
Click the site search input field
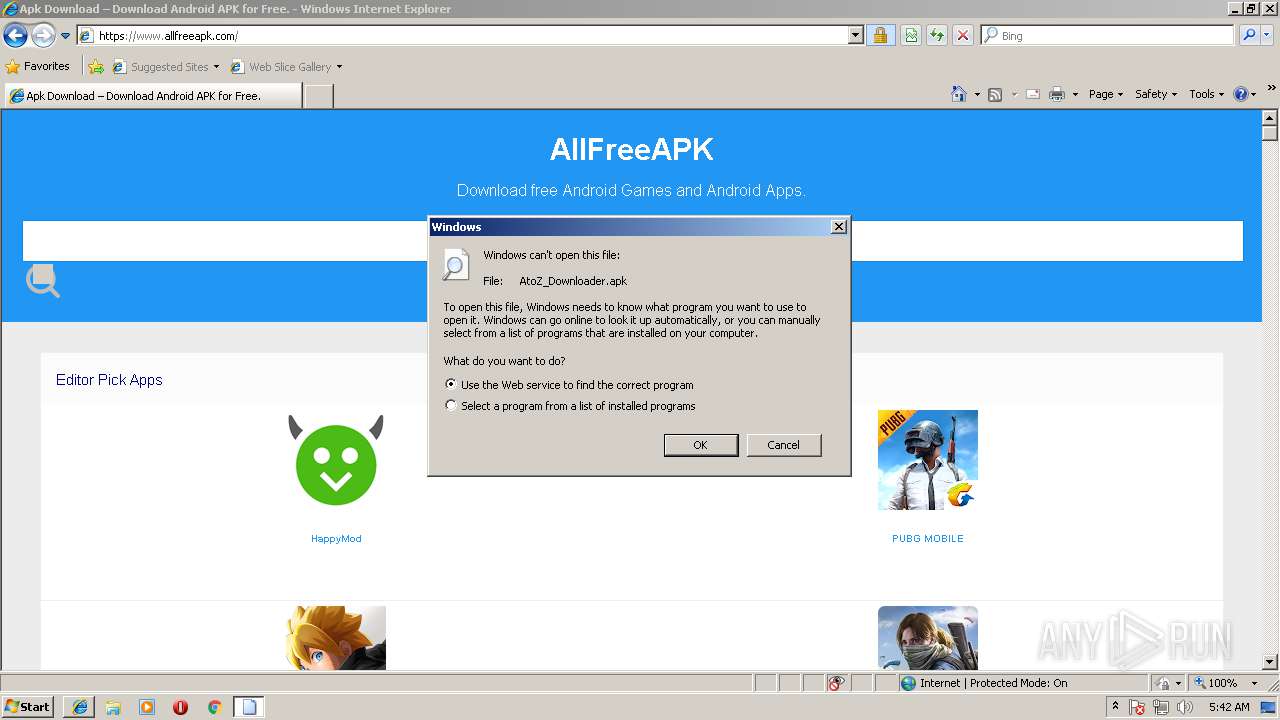(633, 241)
